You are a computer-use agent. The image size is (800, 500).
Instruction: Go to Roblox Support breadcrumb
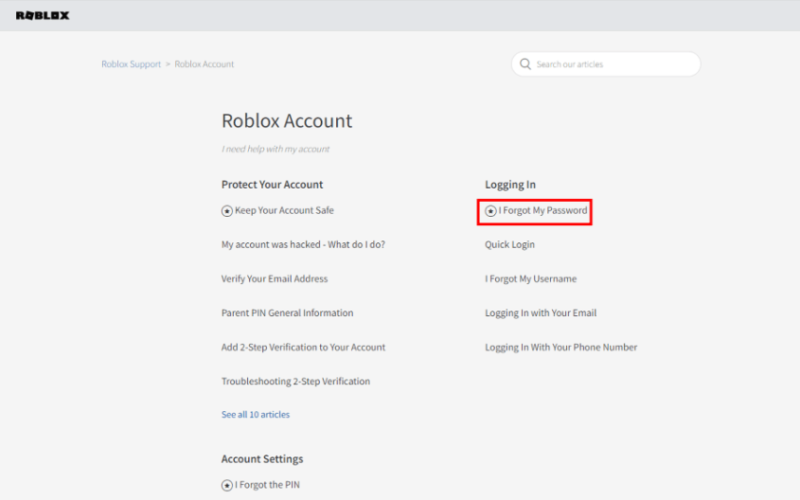tap(131, 64)
